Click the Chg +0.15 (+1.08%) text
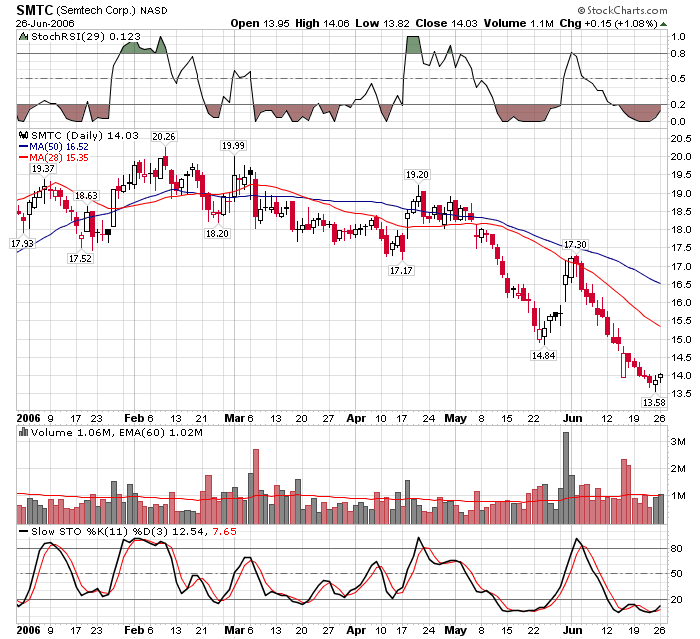Image resolution: width=700 pixels, height=639 pixels. point(608,24)
